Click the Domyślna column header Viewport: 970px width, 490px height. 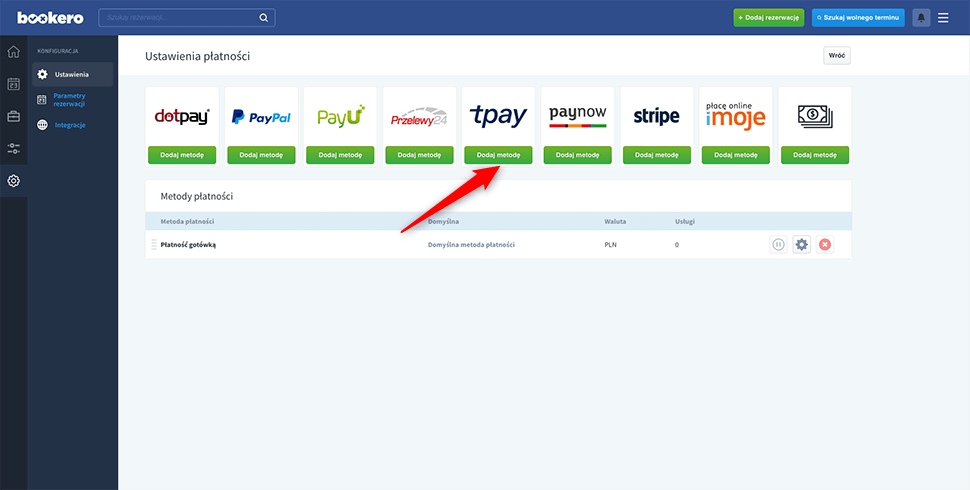[x=444, y=221]
